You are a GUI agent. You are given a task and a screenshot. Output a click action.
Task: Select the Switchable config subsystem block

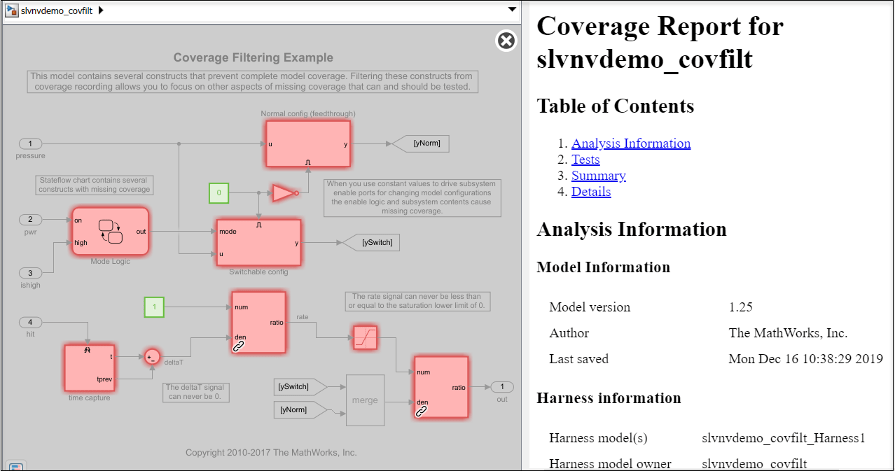(x=259, y=243)
